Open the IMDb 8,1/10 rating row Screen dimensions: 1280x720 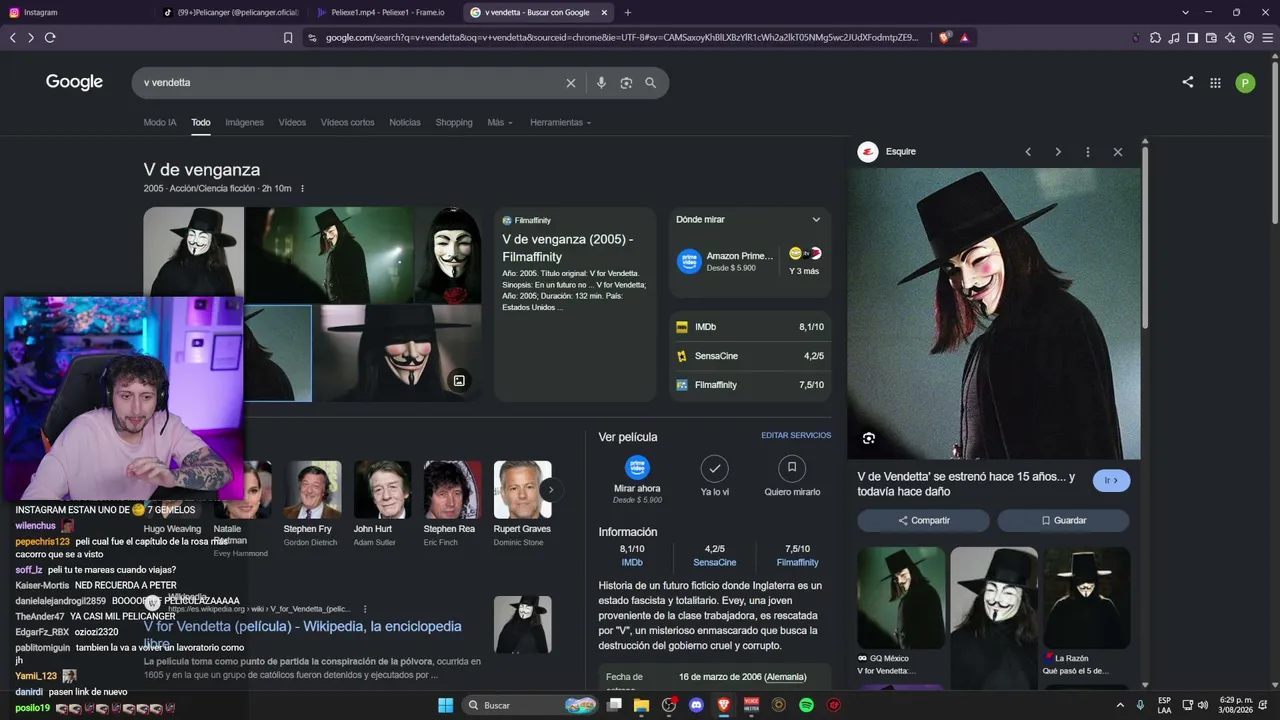point(750,327)
